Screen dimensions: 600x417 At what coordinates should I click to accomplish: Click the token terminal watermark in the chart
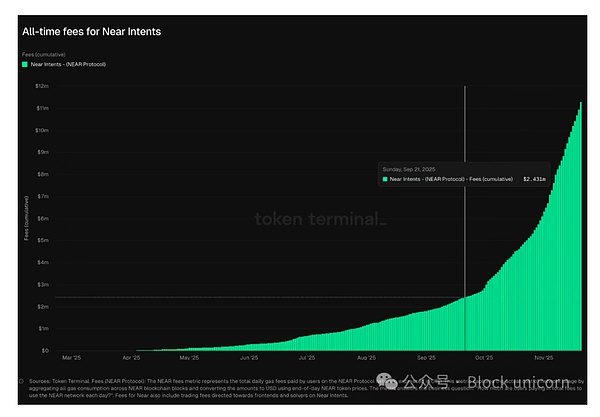coord(318,219)
